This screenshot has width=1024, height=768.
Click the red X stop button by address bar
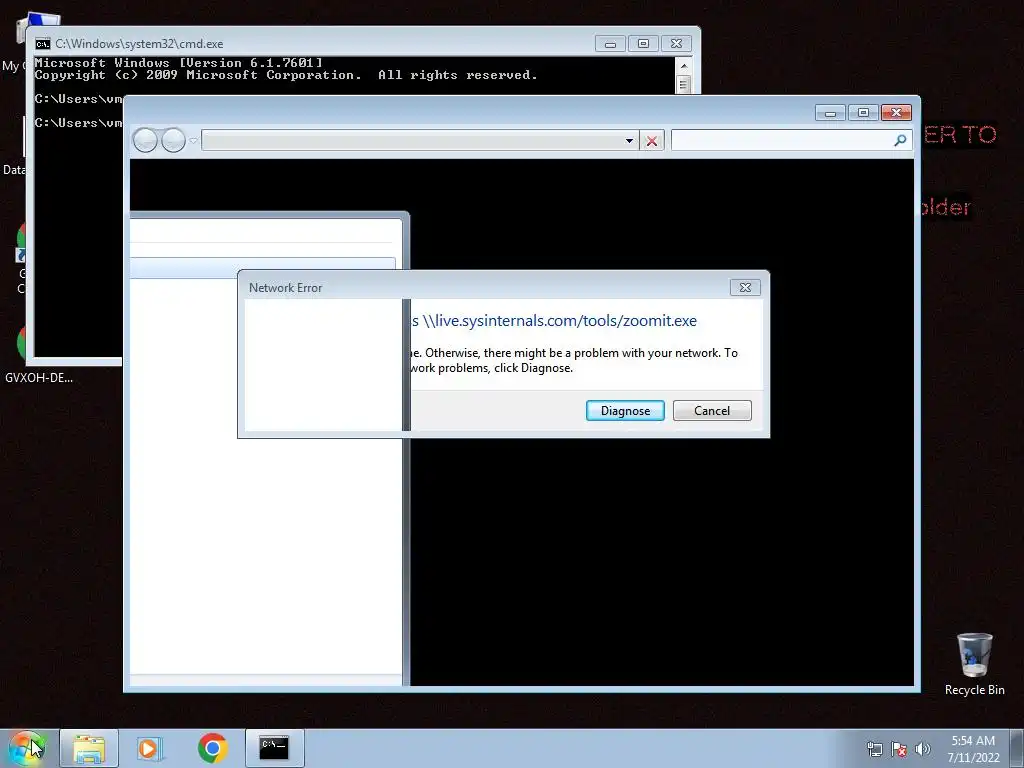tap(652, 140)
